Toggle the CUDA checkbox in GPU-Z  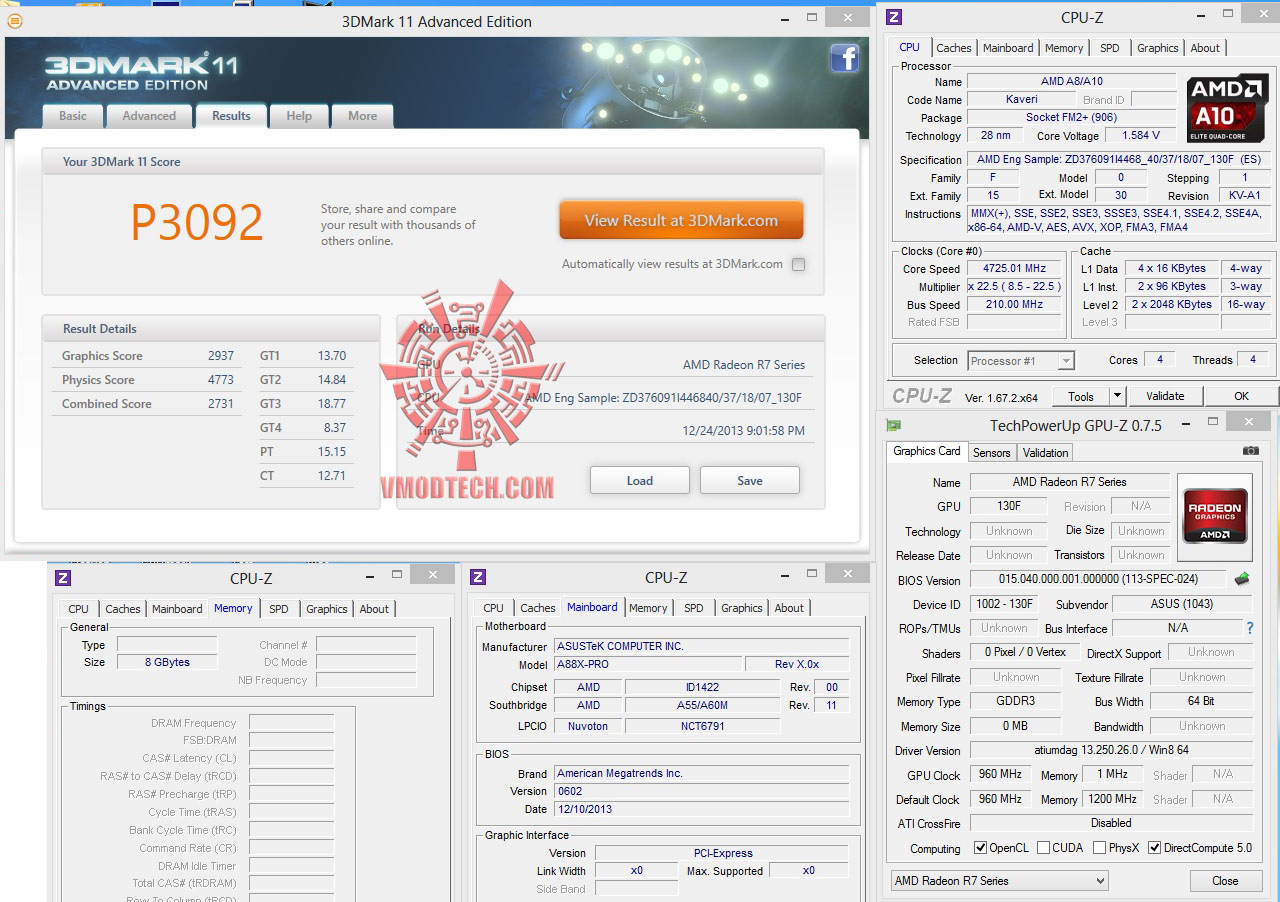click(x=1044, y=848)
